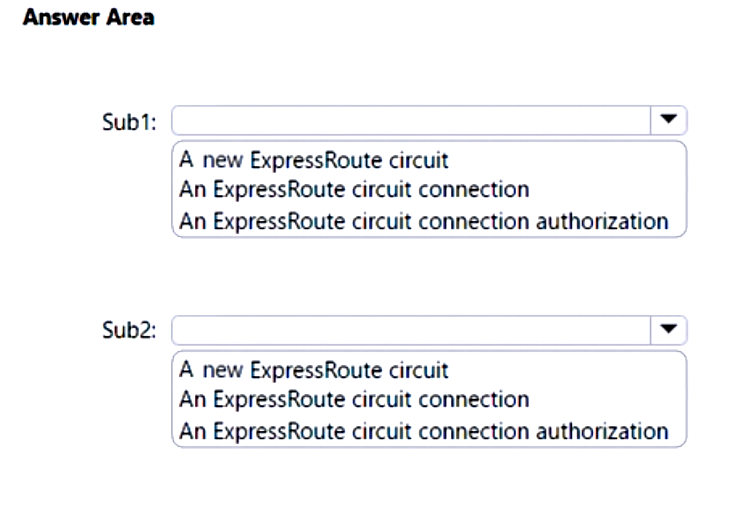Select 'A new ExpressRoute circuit' for Sub2
The height and width of the screenshot is (506, 744).
coord(314,370)
